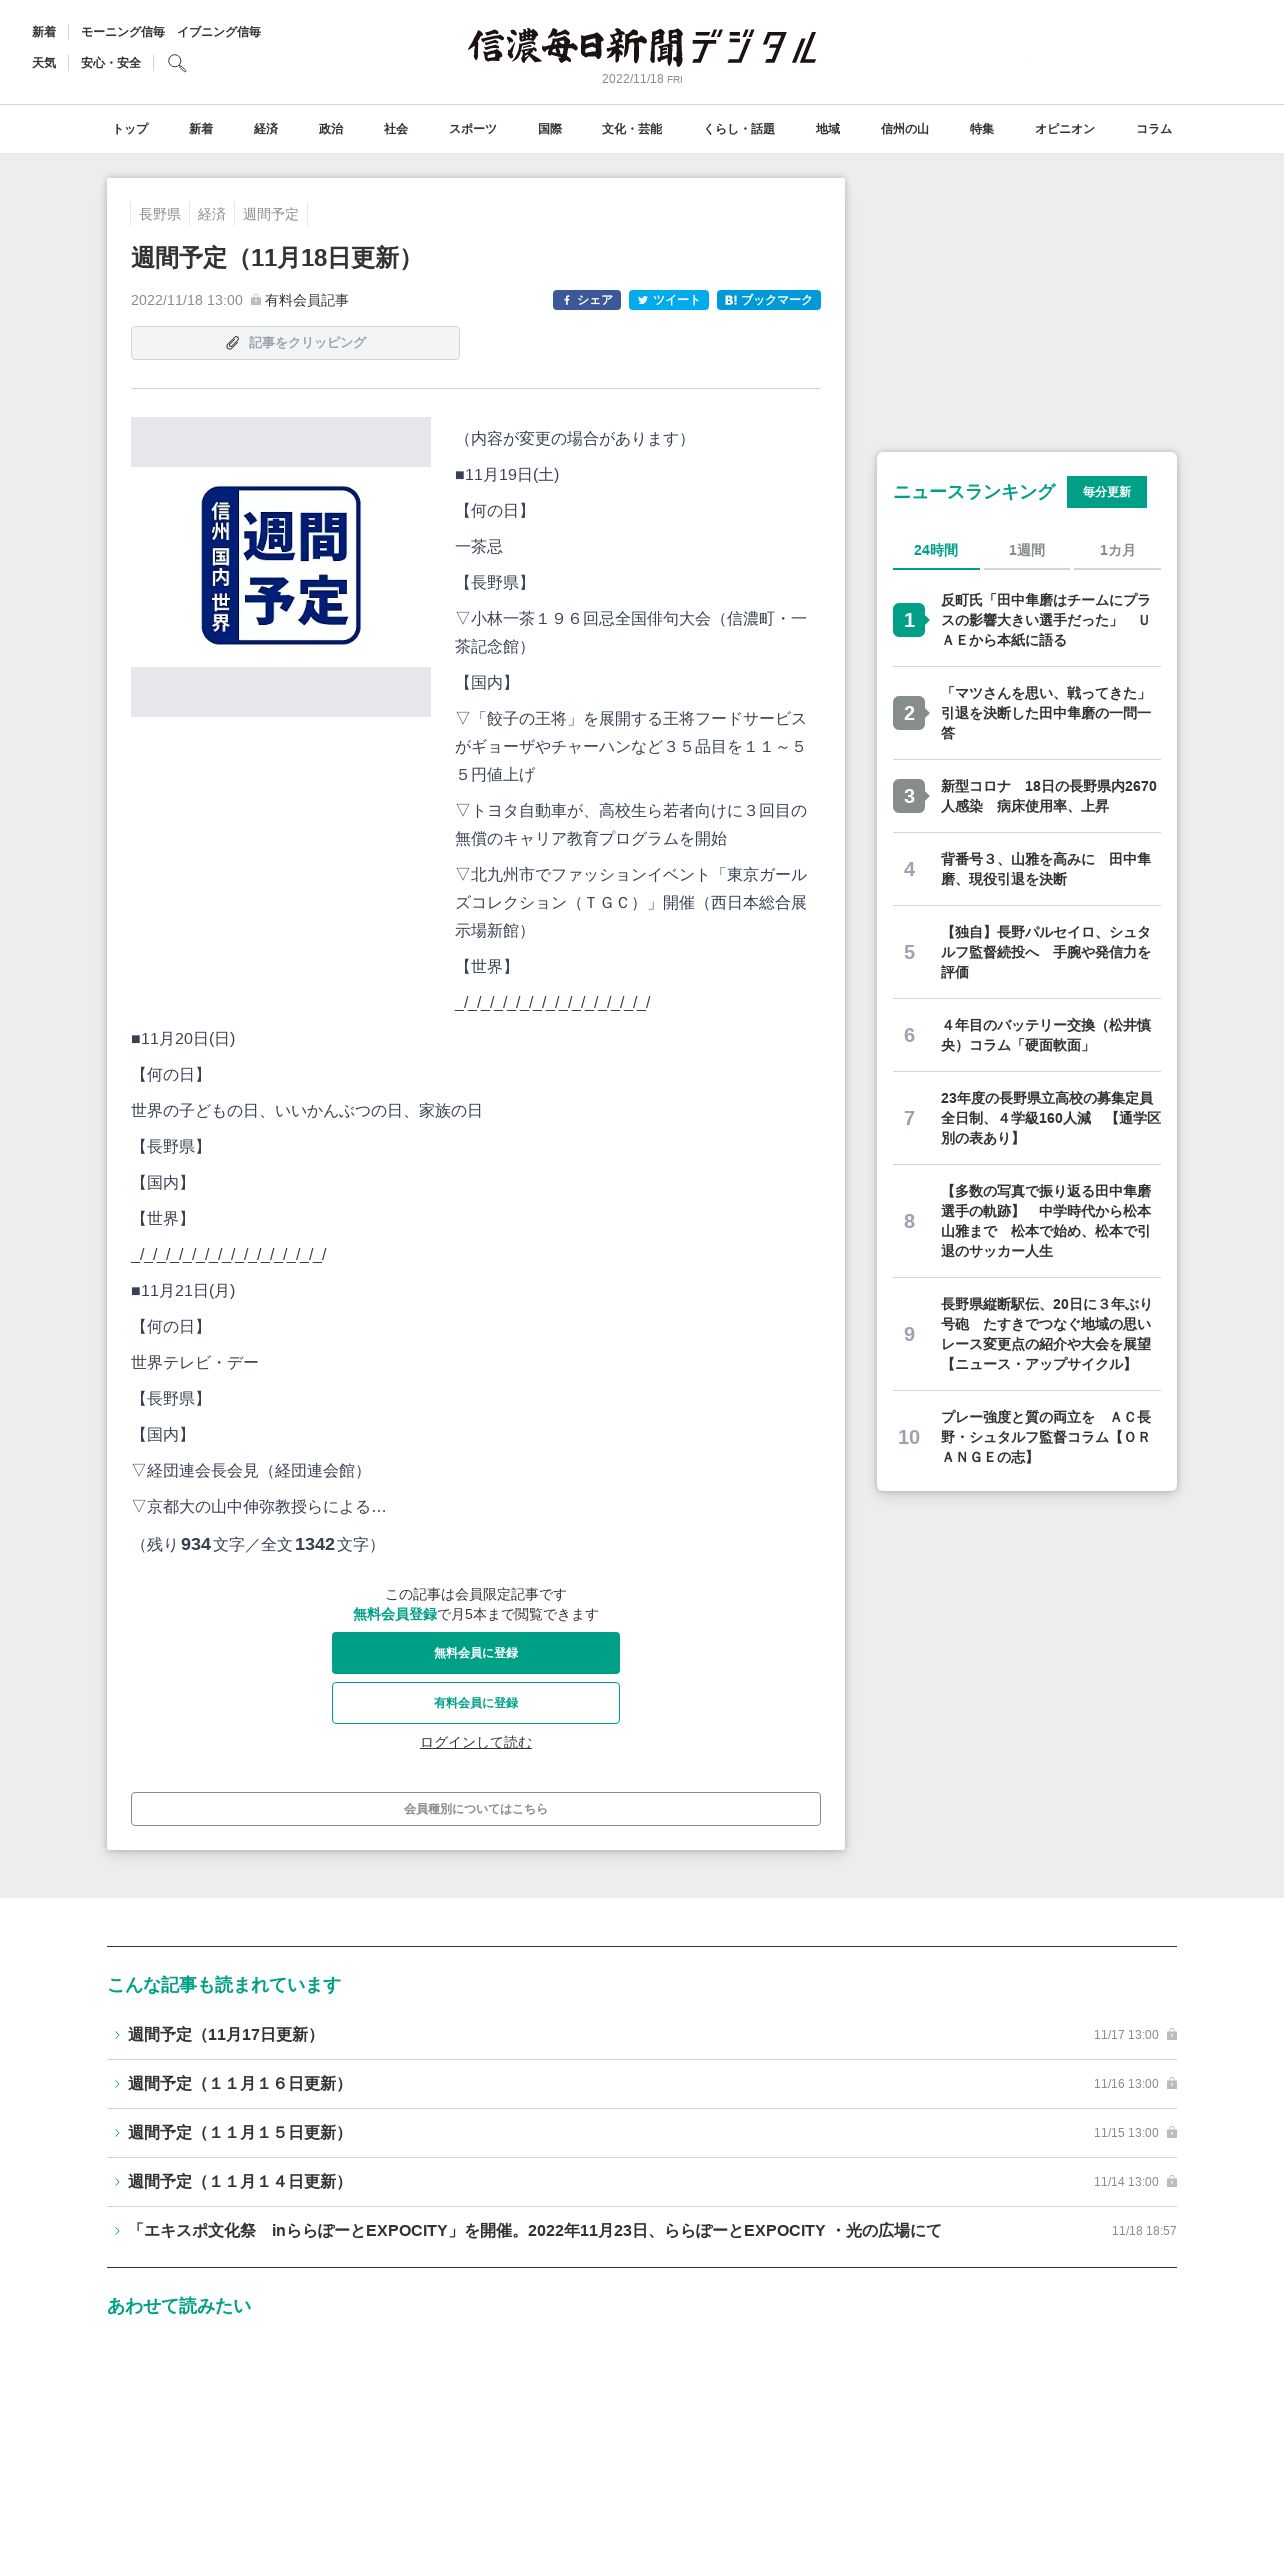
Task: Click lock icon on the 11/16 13:00 row
Action: coord(1172,2083)
